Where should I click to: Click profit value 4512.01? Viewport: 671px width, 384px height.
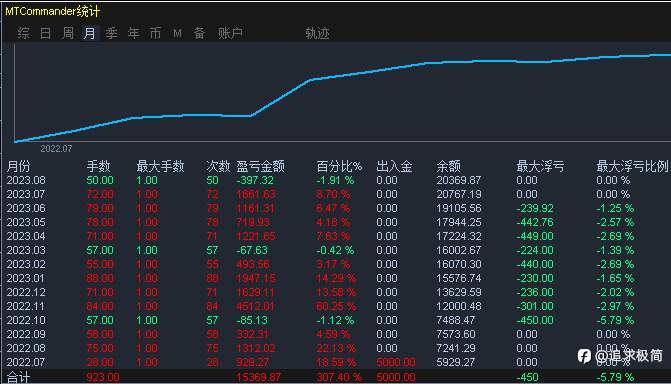point(255,306)
